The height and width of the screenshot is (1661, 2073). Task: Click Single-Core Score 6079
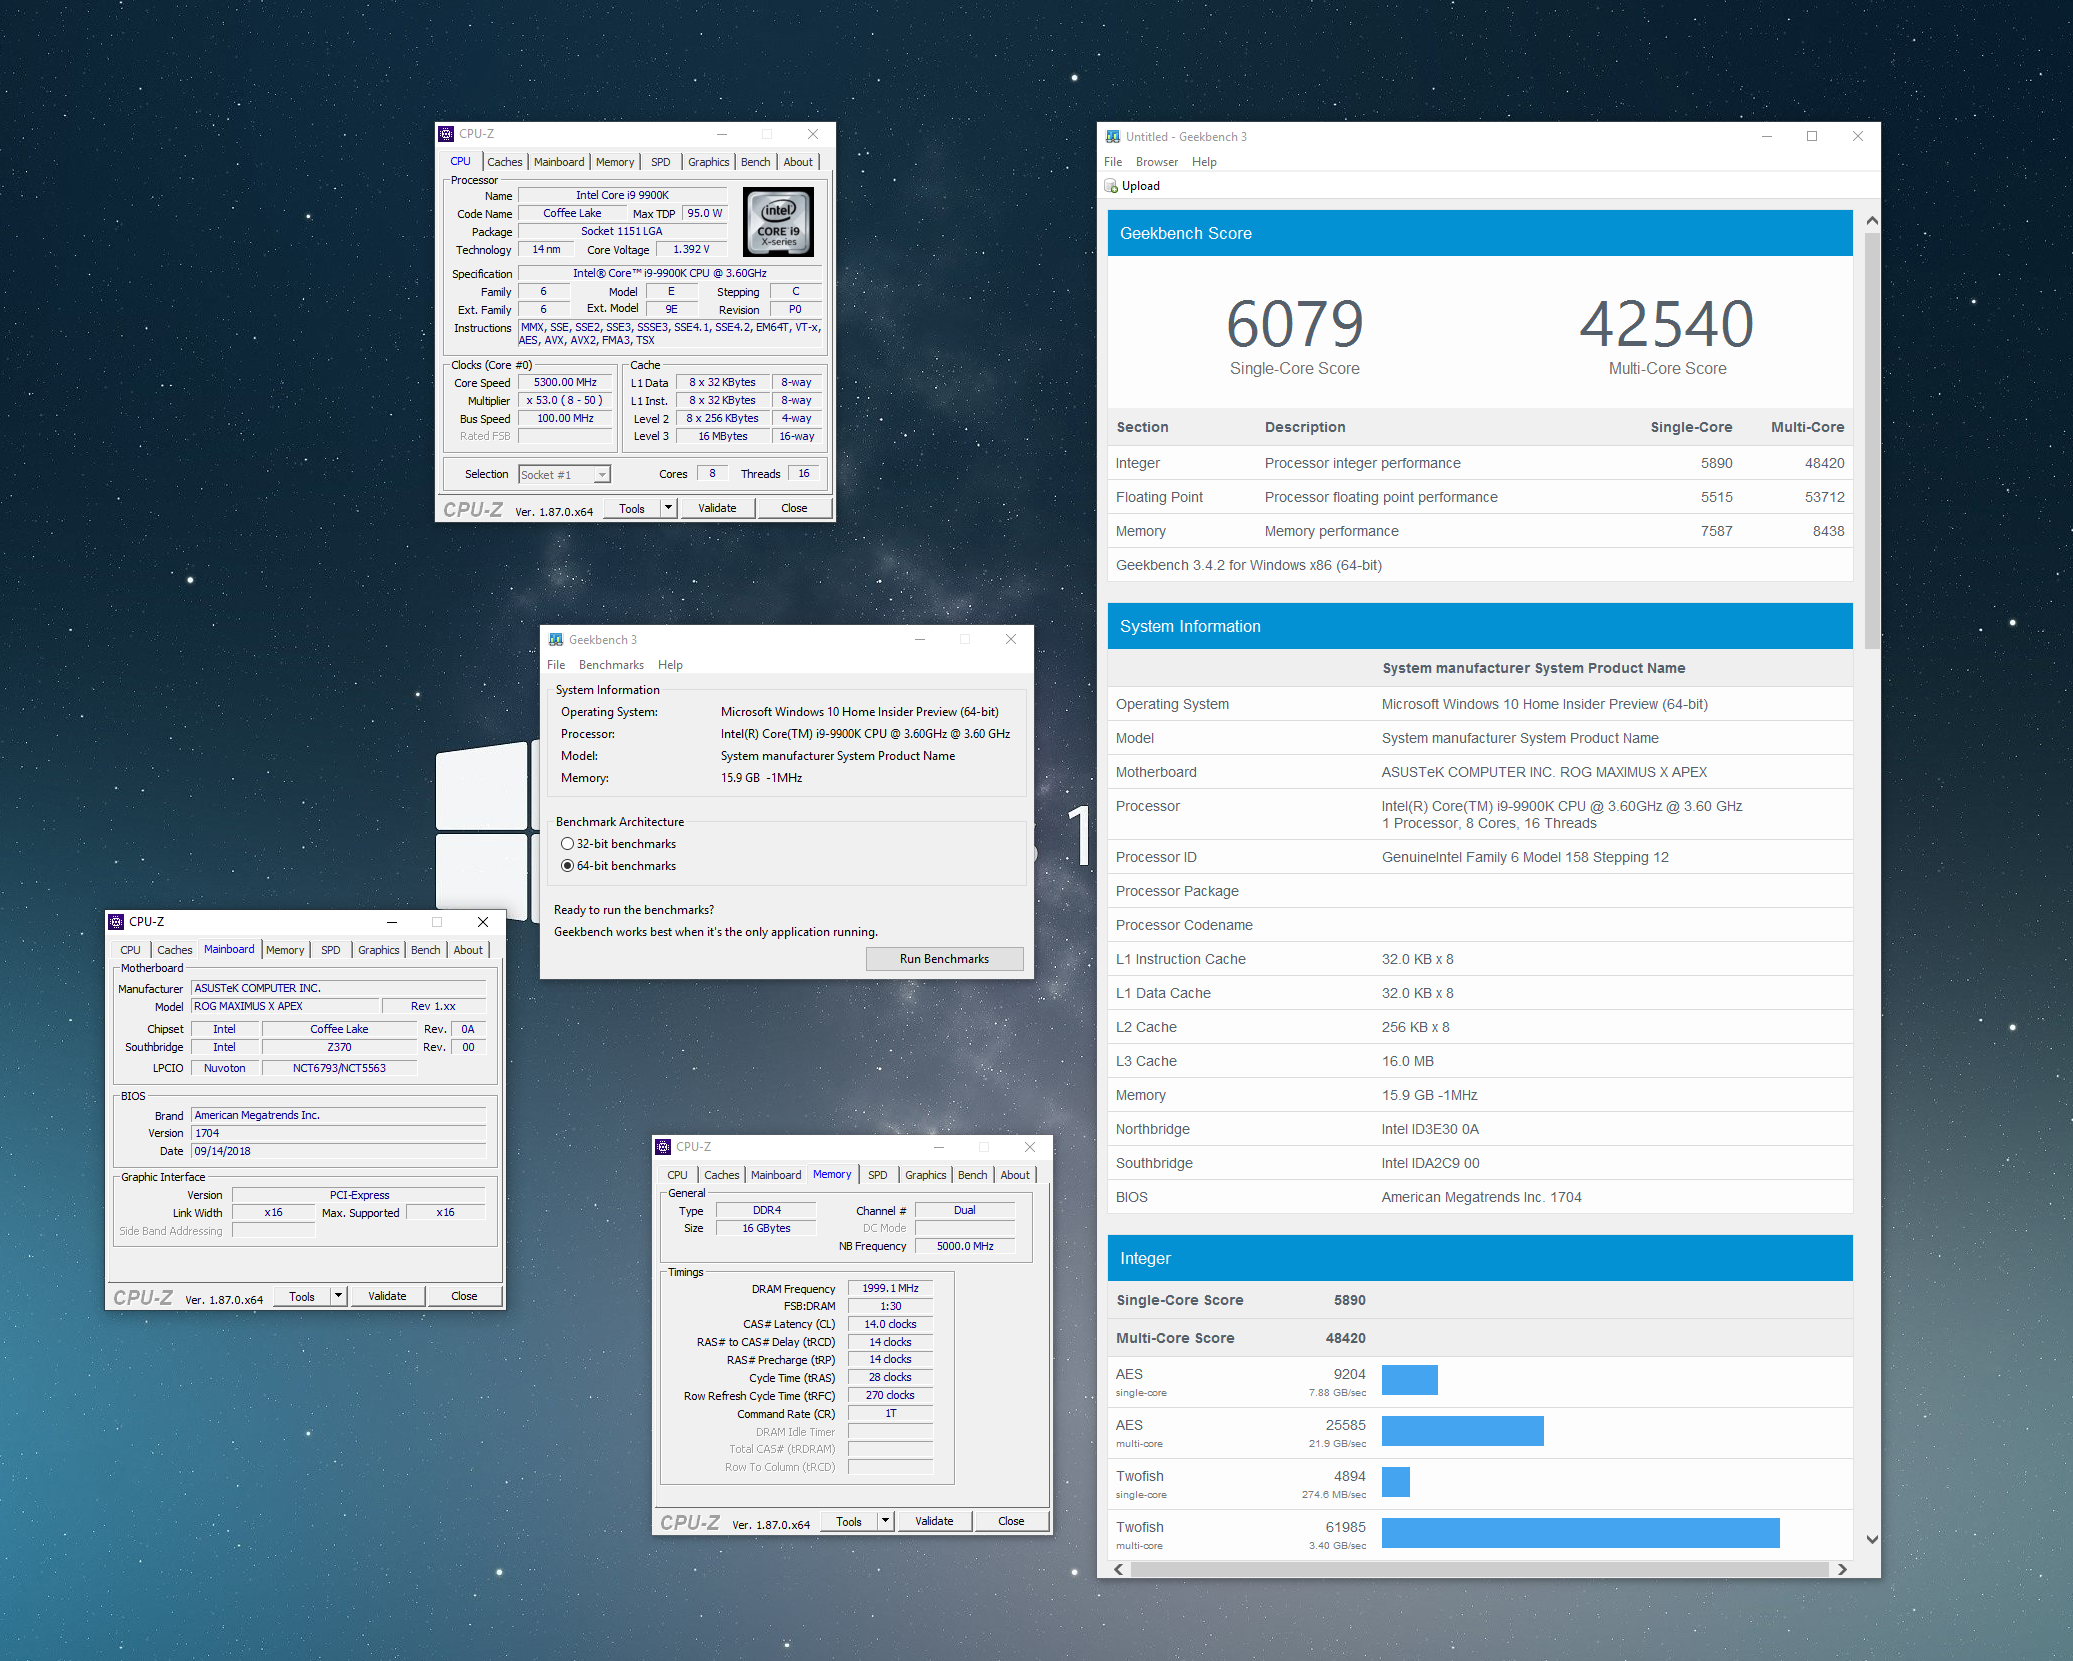pos(1295,324)
